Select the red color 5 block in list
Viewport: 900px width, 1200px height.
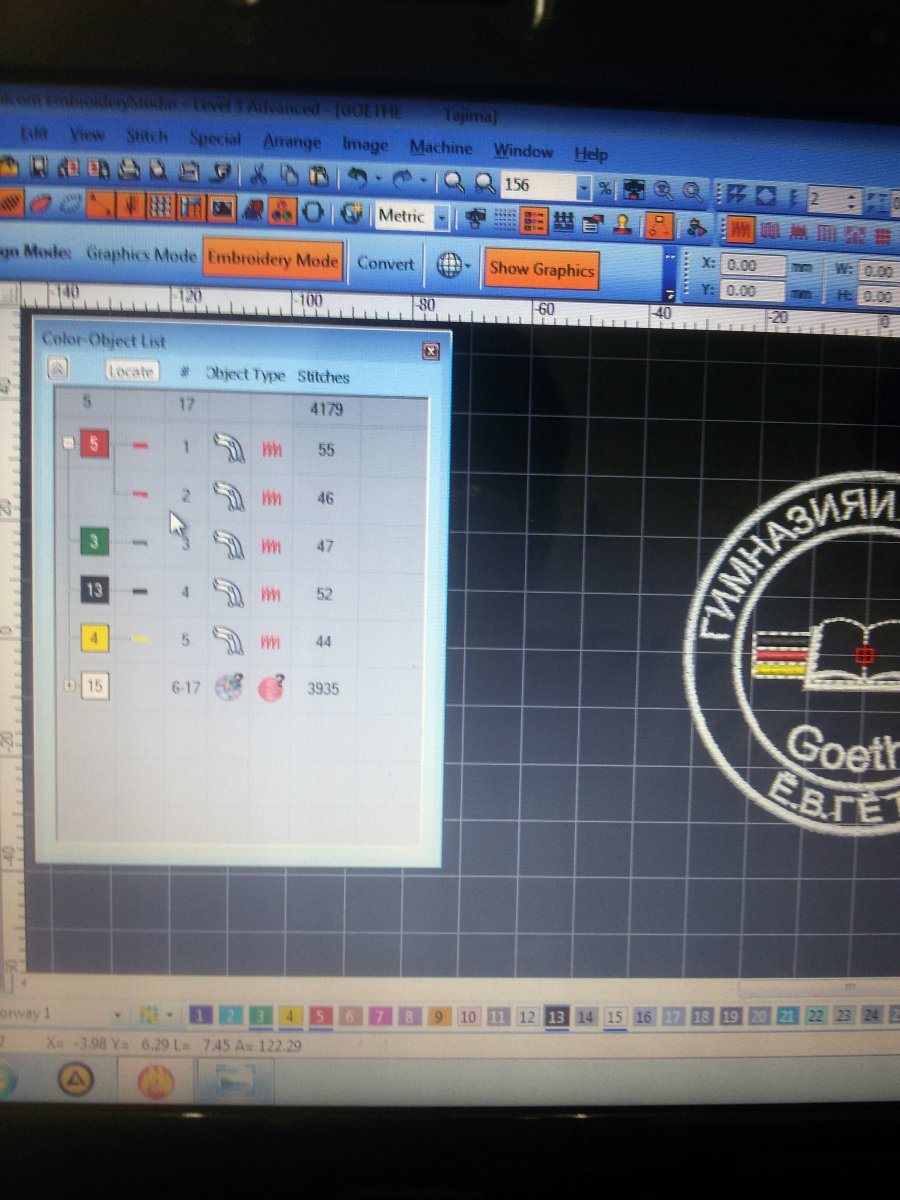coord(94,445)
